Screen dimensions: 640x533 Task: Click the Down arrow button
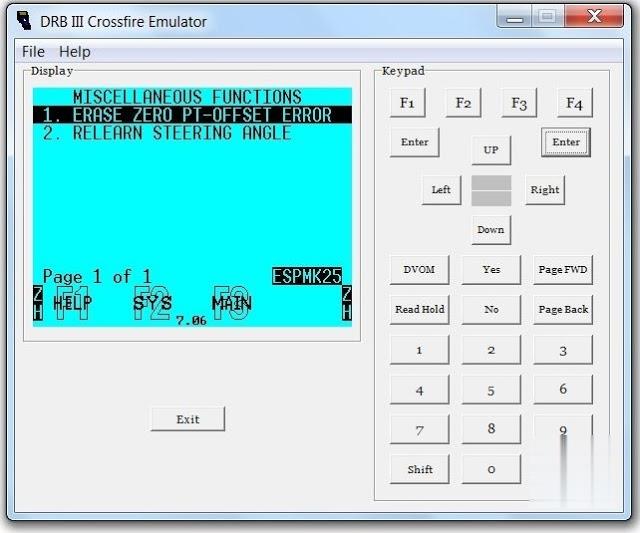coord(491,230)
